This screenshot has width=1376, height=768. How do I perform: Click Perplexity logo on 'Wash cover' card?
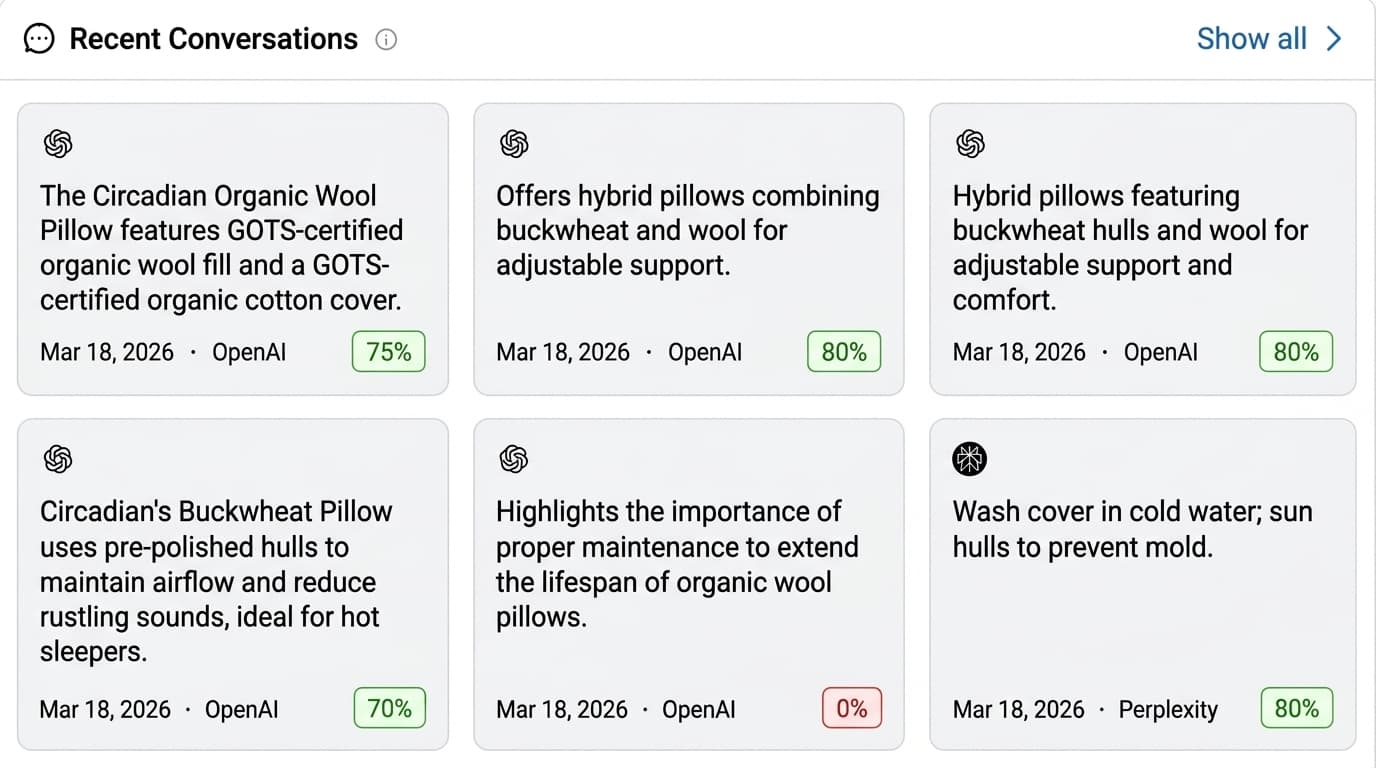pyautogui.click(x=970, y=460)
